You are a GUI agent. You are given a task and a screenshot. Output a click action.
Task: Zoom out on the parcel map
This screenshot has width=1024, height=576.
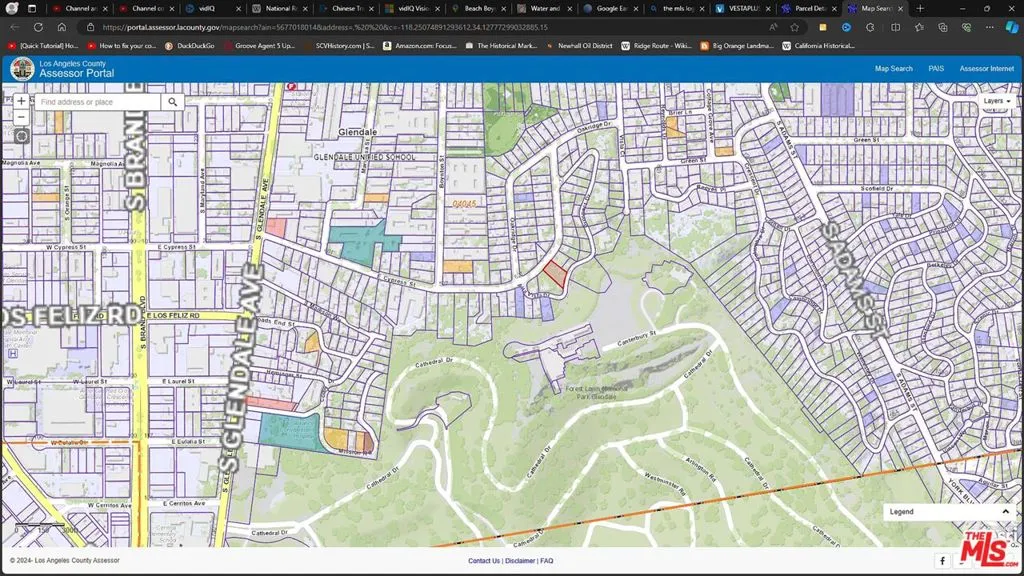[x=21, y=117]
